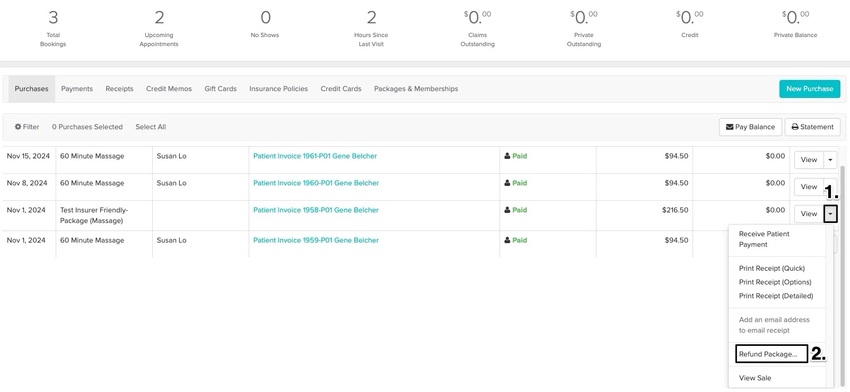Click the Hours Since Last Visit stat
The height and width of the screenshot is (392, 850).
pos(371,28)
